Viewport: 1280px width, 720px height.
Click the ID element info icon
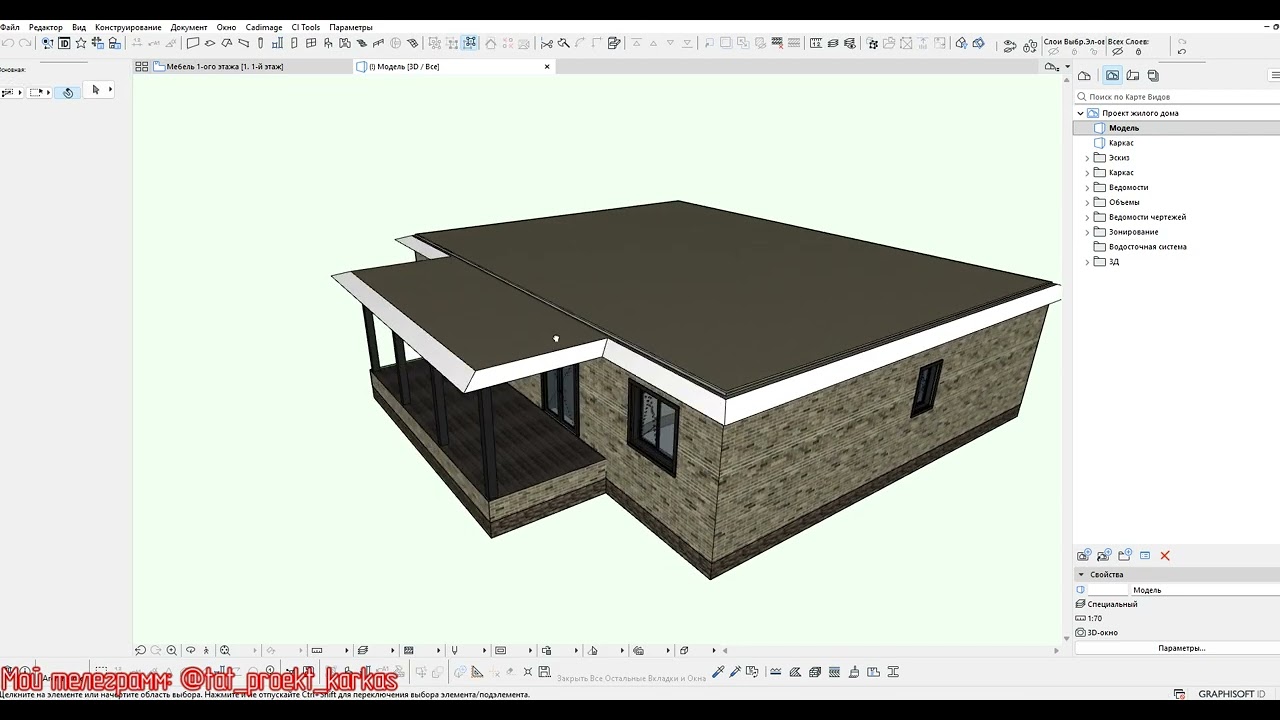(64, 43)
